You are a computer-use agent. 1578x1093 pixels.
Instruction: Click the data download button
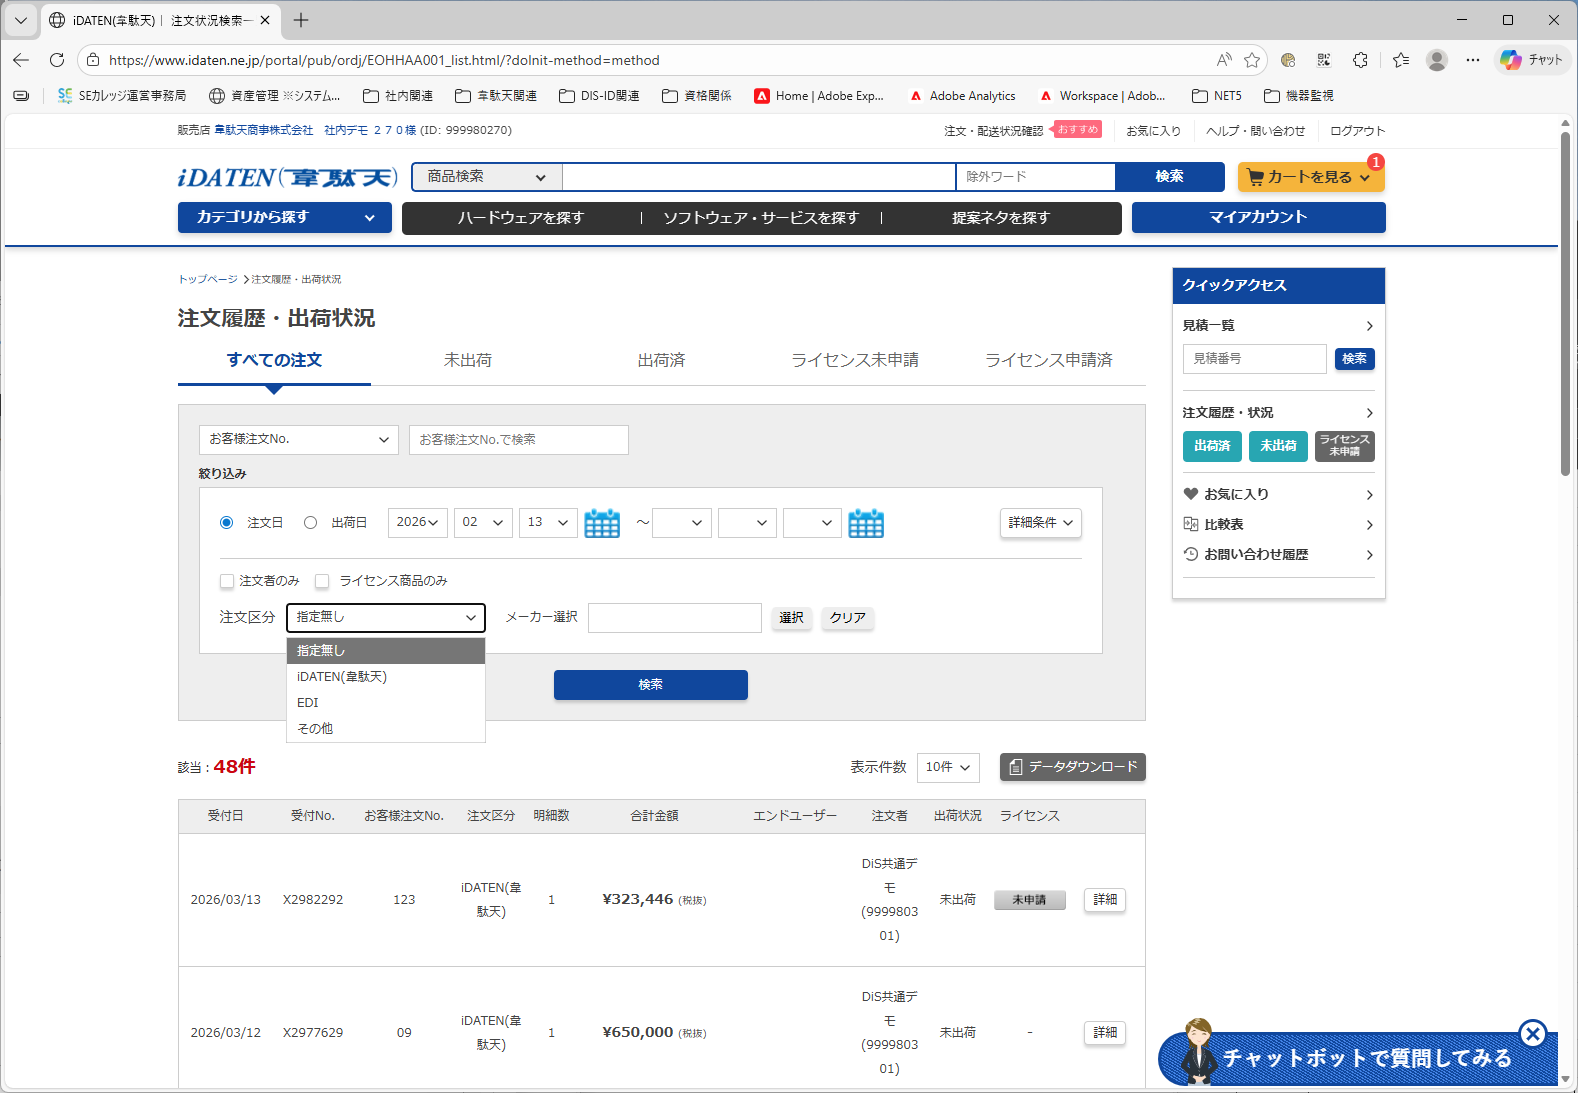[1073, 767]
